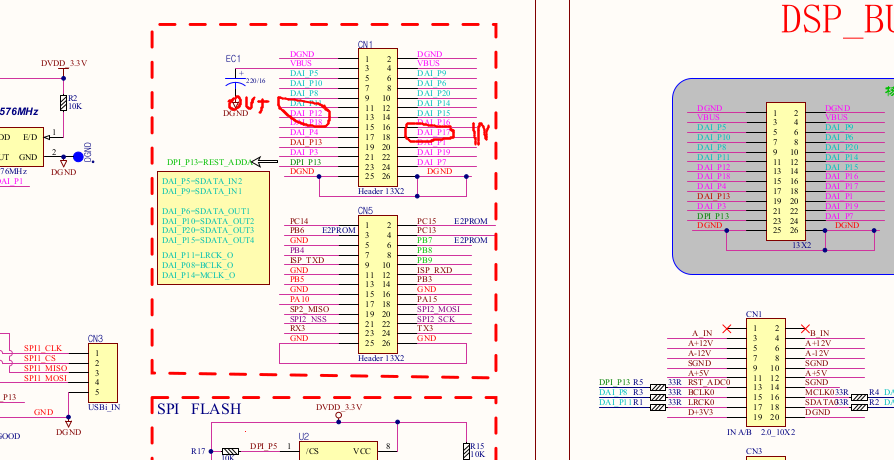The width and height of the screenshot is (894, 460).
Task: Select the DAI_P9=SDATA_IN1 note line
Action: coord(202,191)
